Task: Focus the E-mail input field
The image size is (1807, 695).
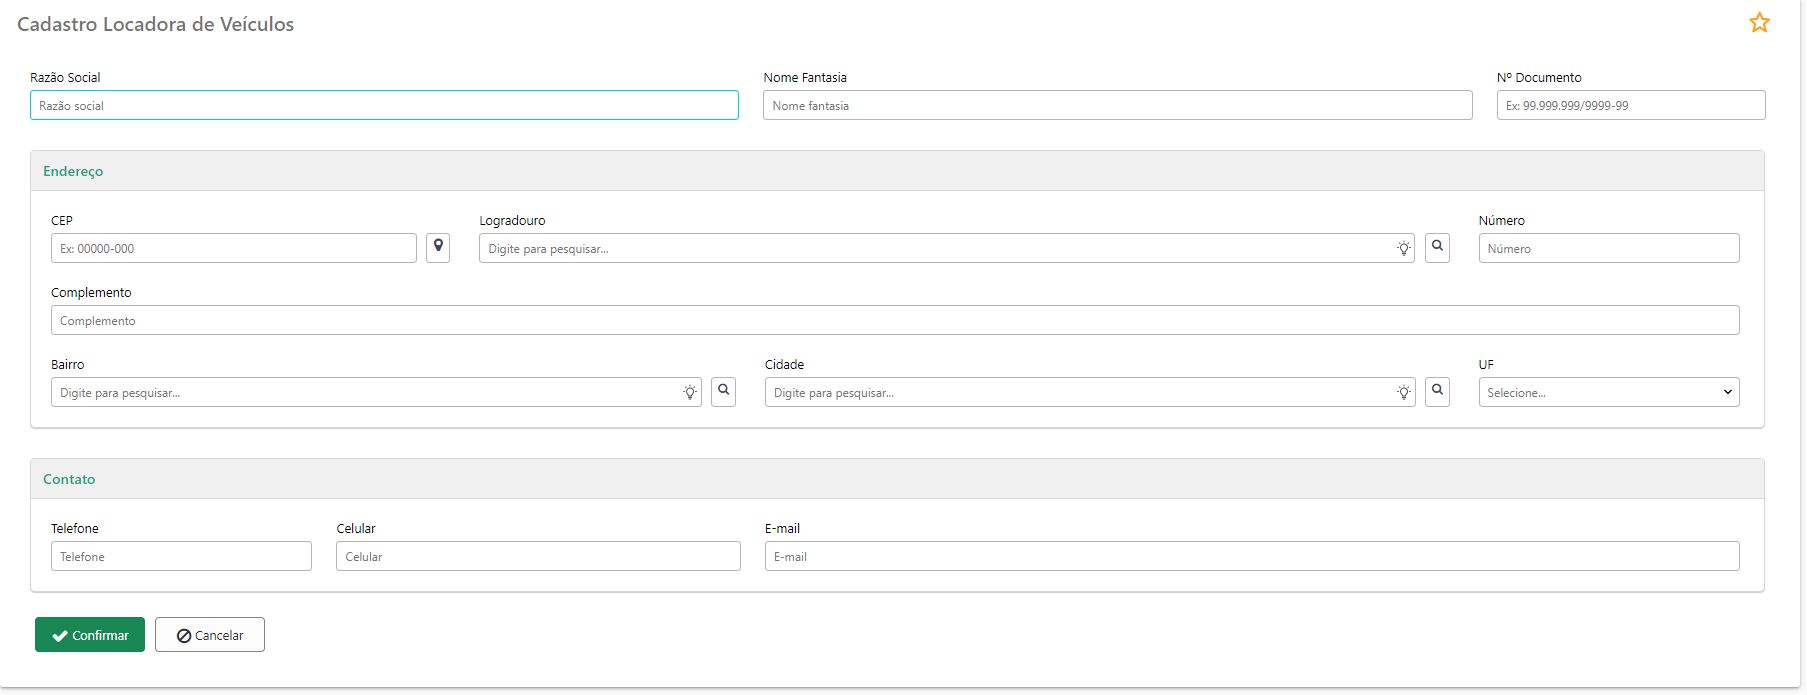Action: coord(1252,556)
